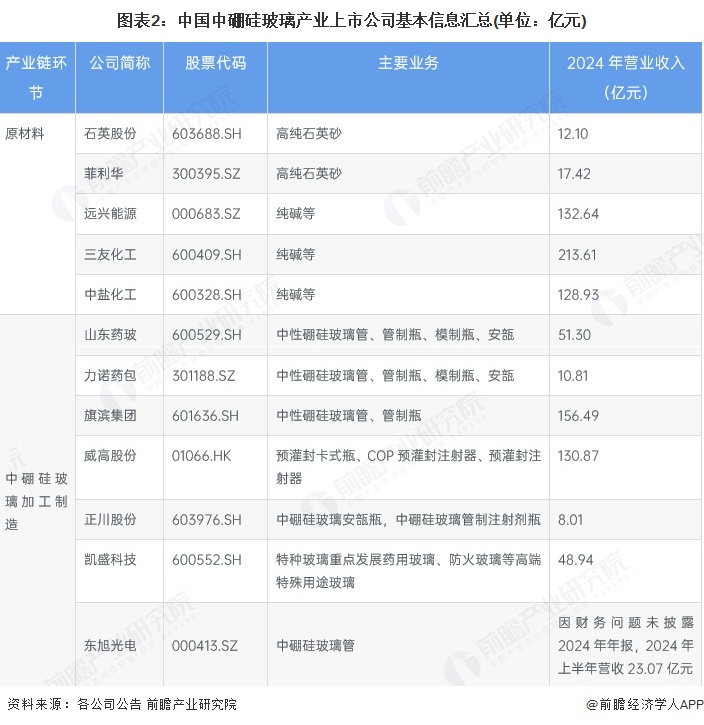This screenshot has height=725, width=704.
Task: Click the 资料来源 source line
Action: pos(122,704)
